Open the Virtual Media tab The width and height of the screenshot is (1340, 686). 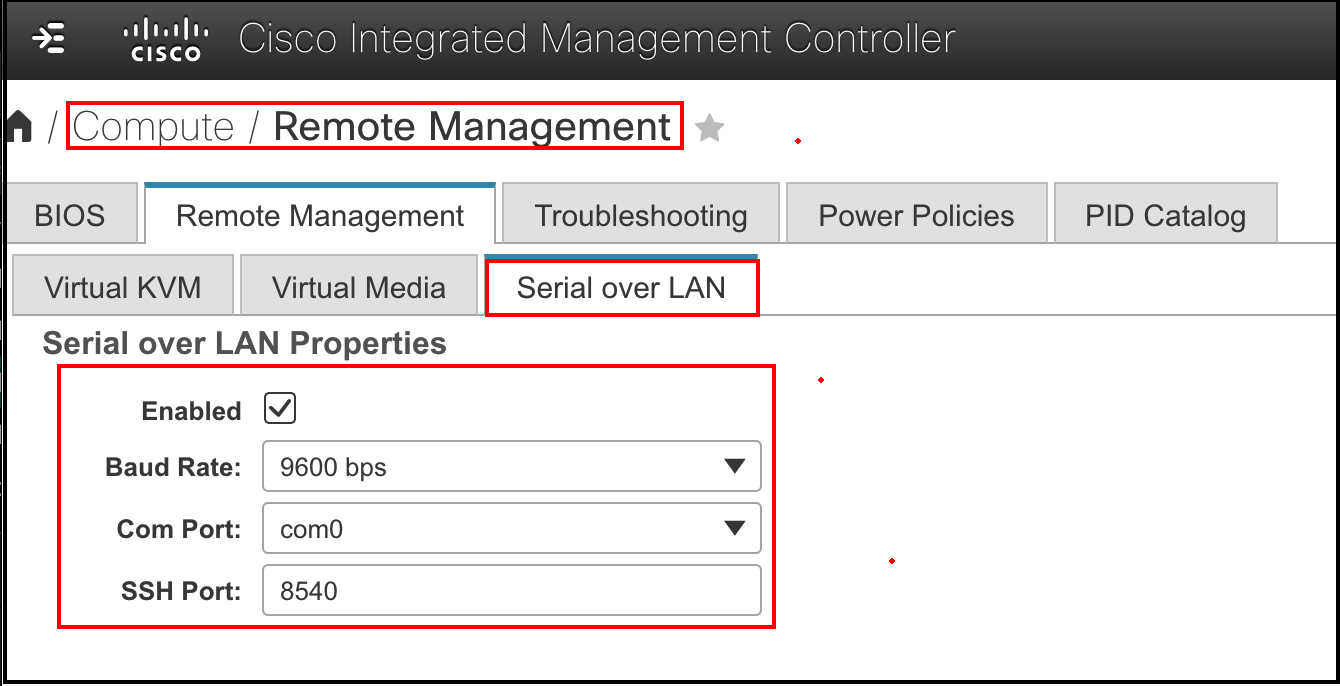coord(358,286)
